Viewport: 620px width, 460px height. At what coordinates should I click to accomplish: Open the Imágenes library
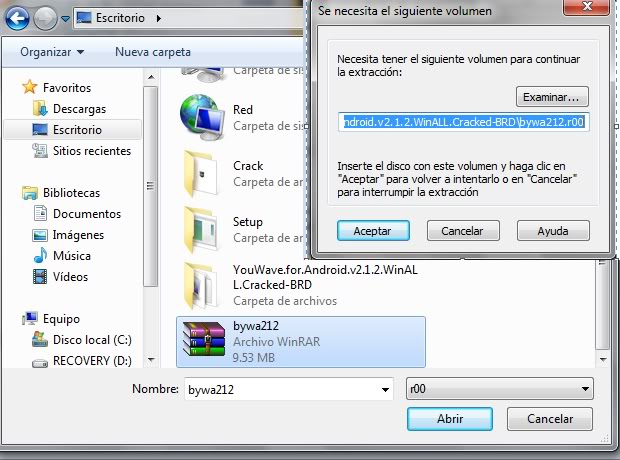[78, 235]
